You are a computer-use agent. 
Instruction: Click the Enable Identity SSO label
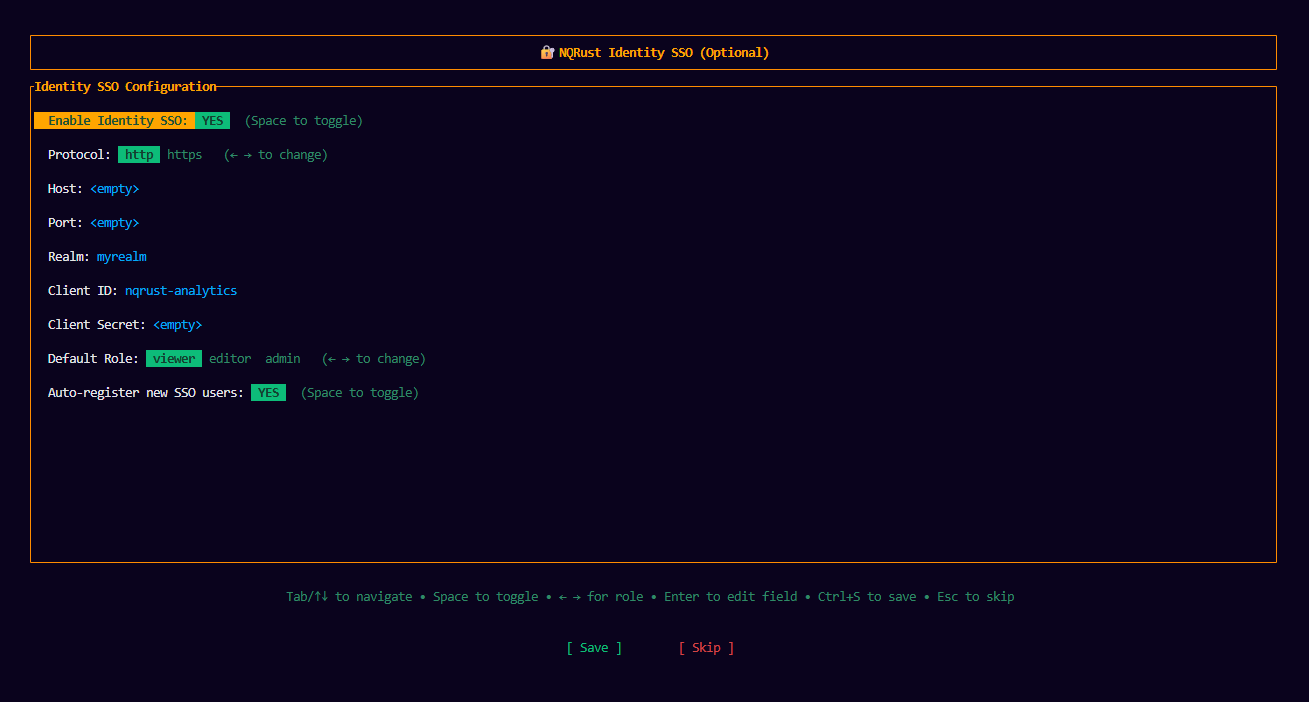[x=118, y=120]
